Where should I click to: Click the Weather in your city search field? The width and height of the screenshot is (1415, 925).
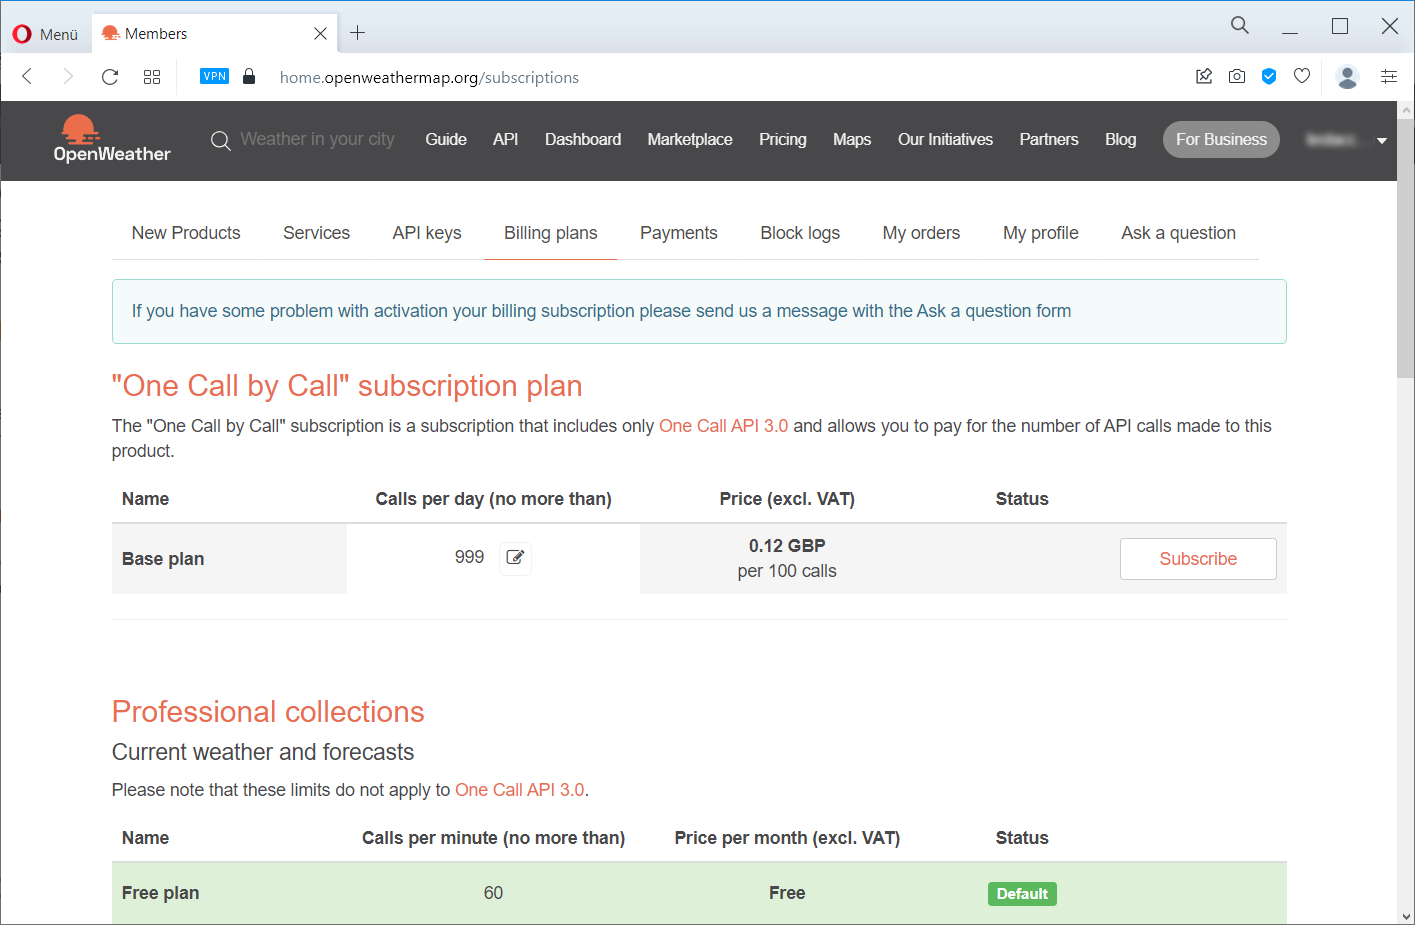(x=317, y=139)
